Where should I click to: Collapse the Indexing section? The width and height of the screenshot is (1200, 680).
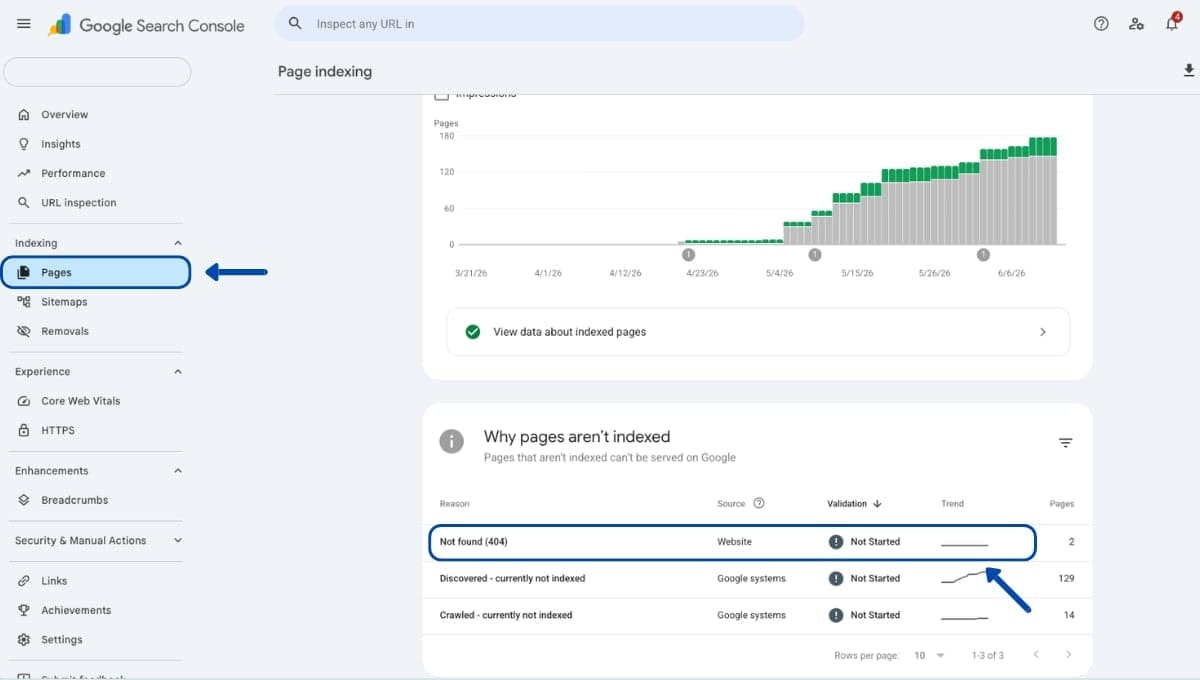[x=178, y=243]
